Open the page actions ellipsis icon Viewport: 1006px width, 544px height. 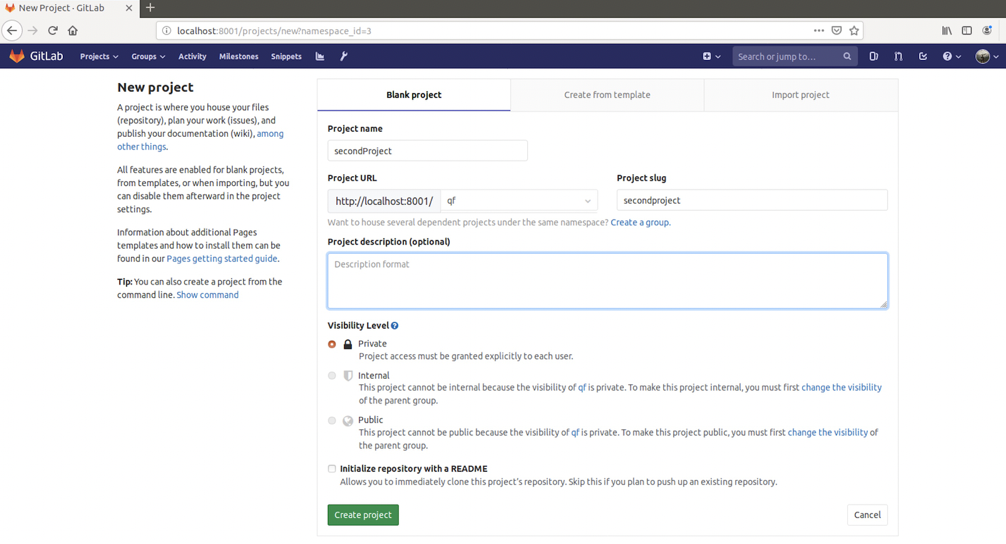click(819, 30)
